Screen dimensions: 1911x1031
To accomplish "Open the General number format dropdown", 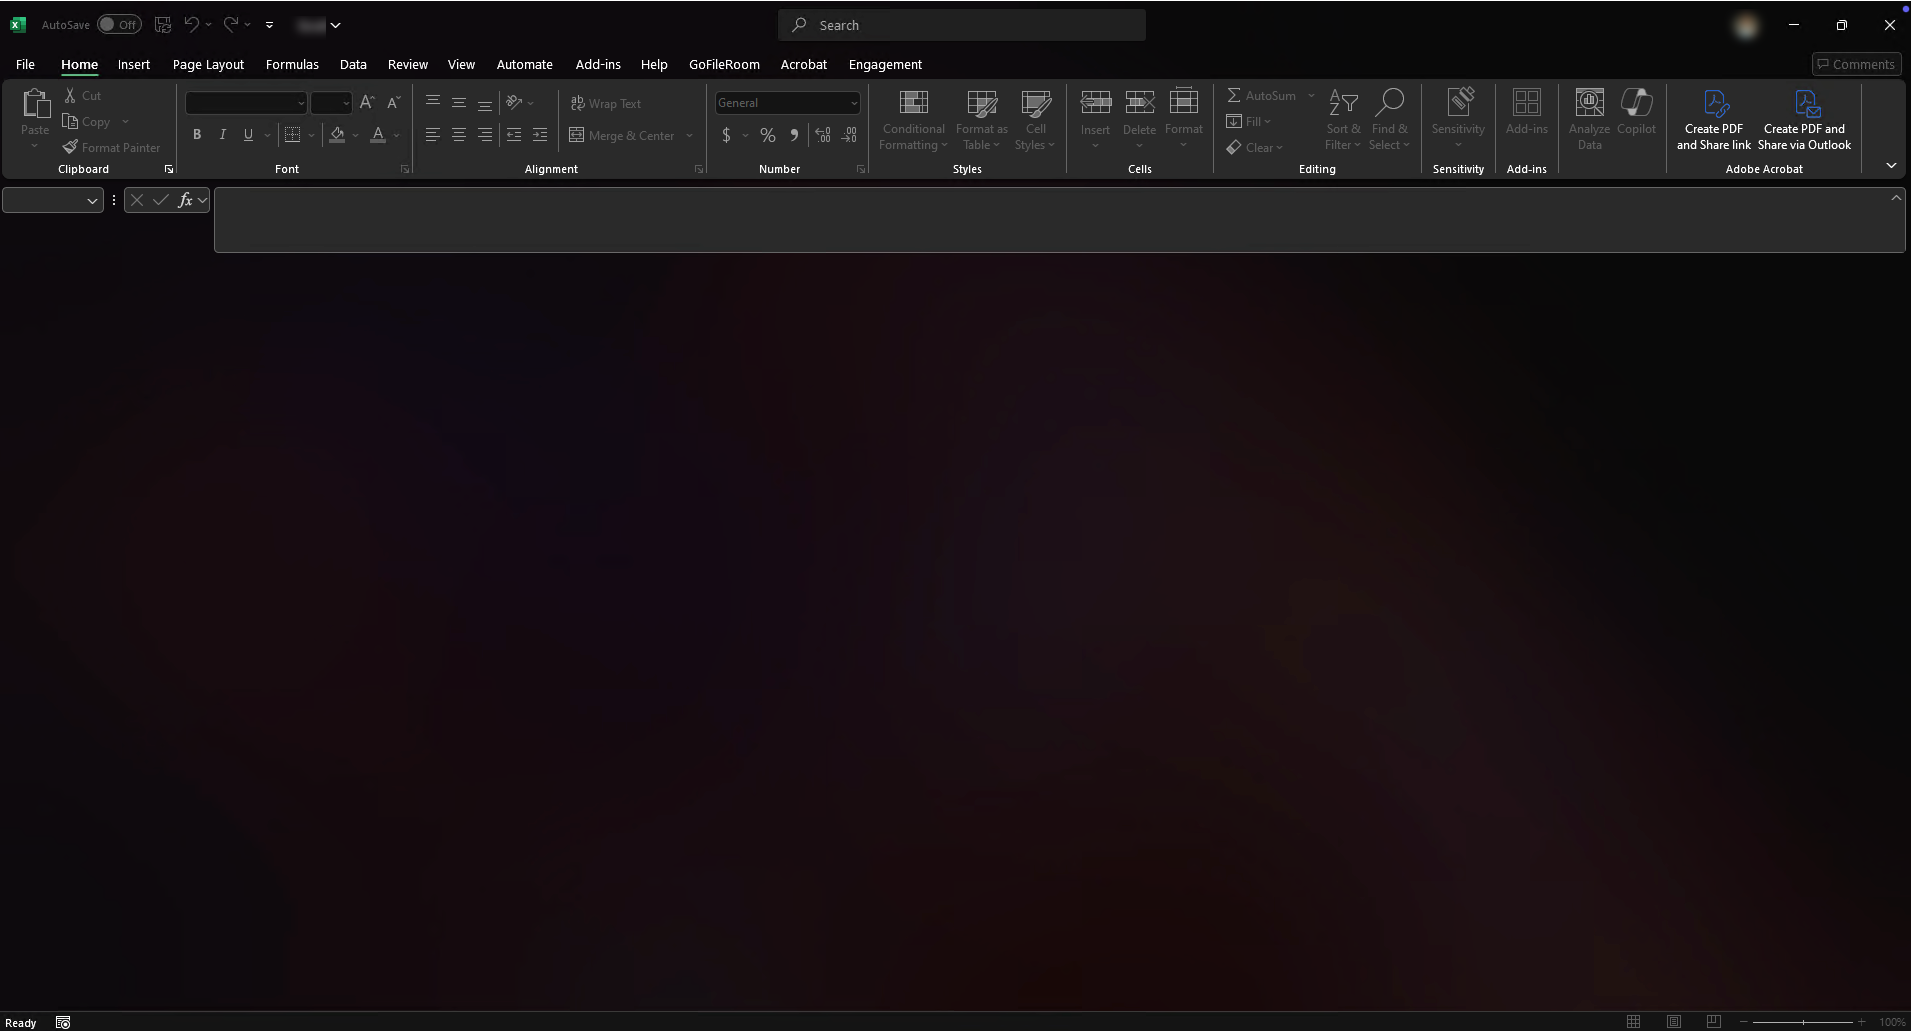I will (853, 103).
